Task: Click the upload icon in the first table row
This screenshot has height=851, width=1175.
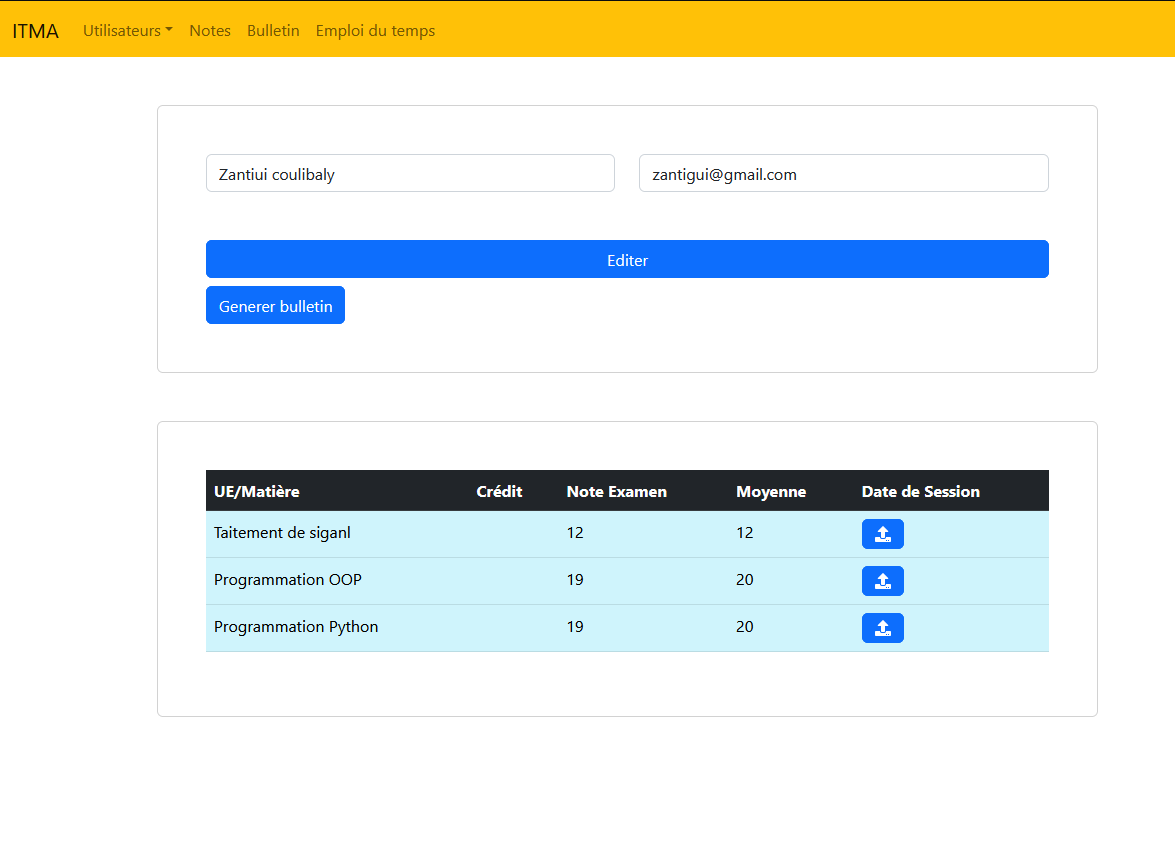Action: pos(882,533)
